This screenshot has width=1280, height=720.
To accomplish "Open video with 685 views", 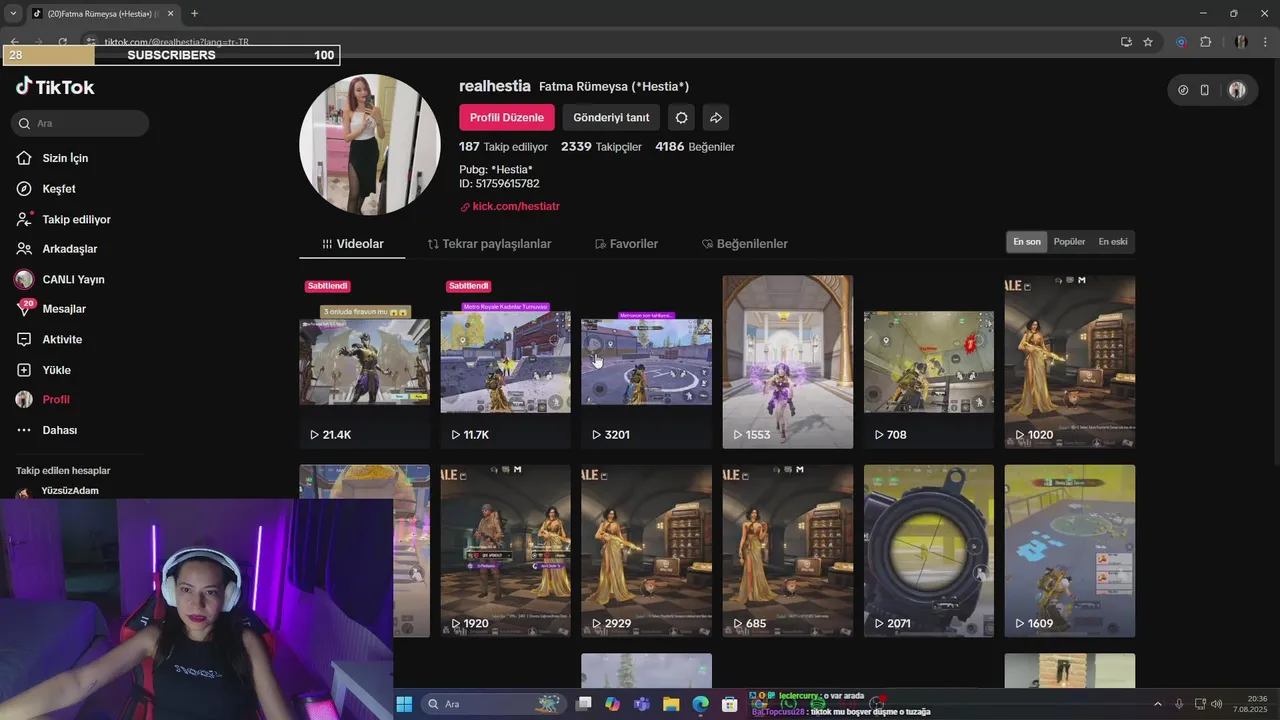I will click(x=788, y=551).
